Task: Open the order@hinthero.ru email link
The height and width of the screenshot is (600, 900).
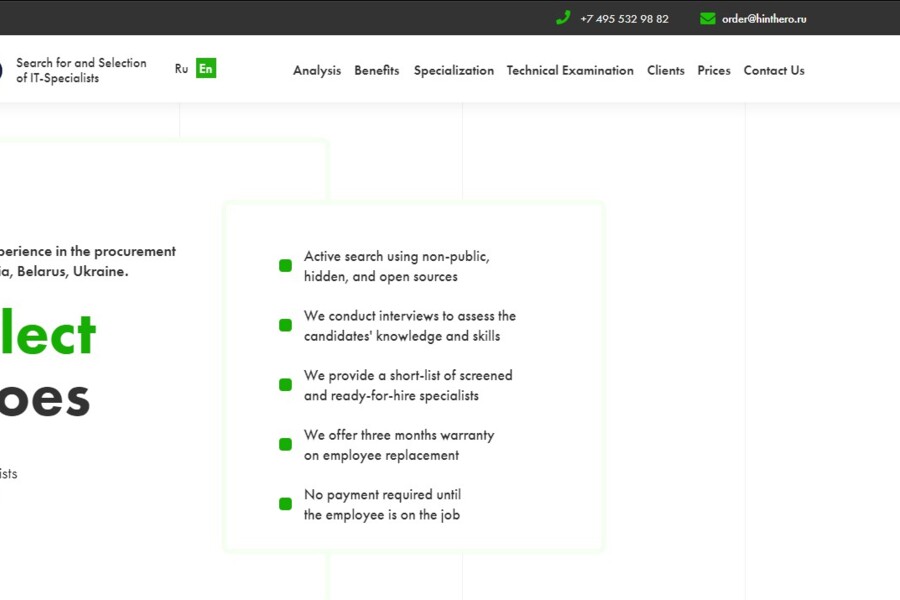Action: click(x=764, y=19)
